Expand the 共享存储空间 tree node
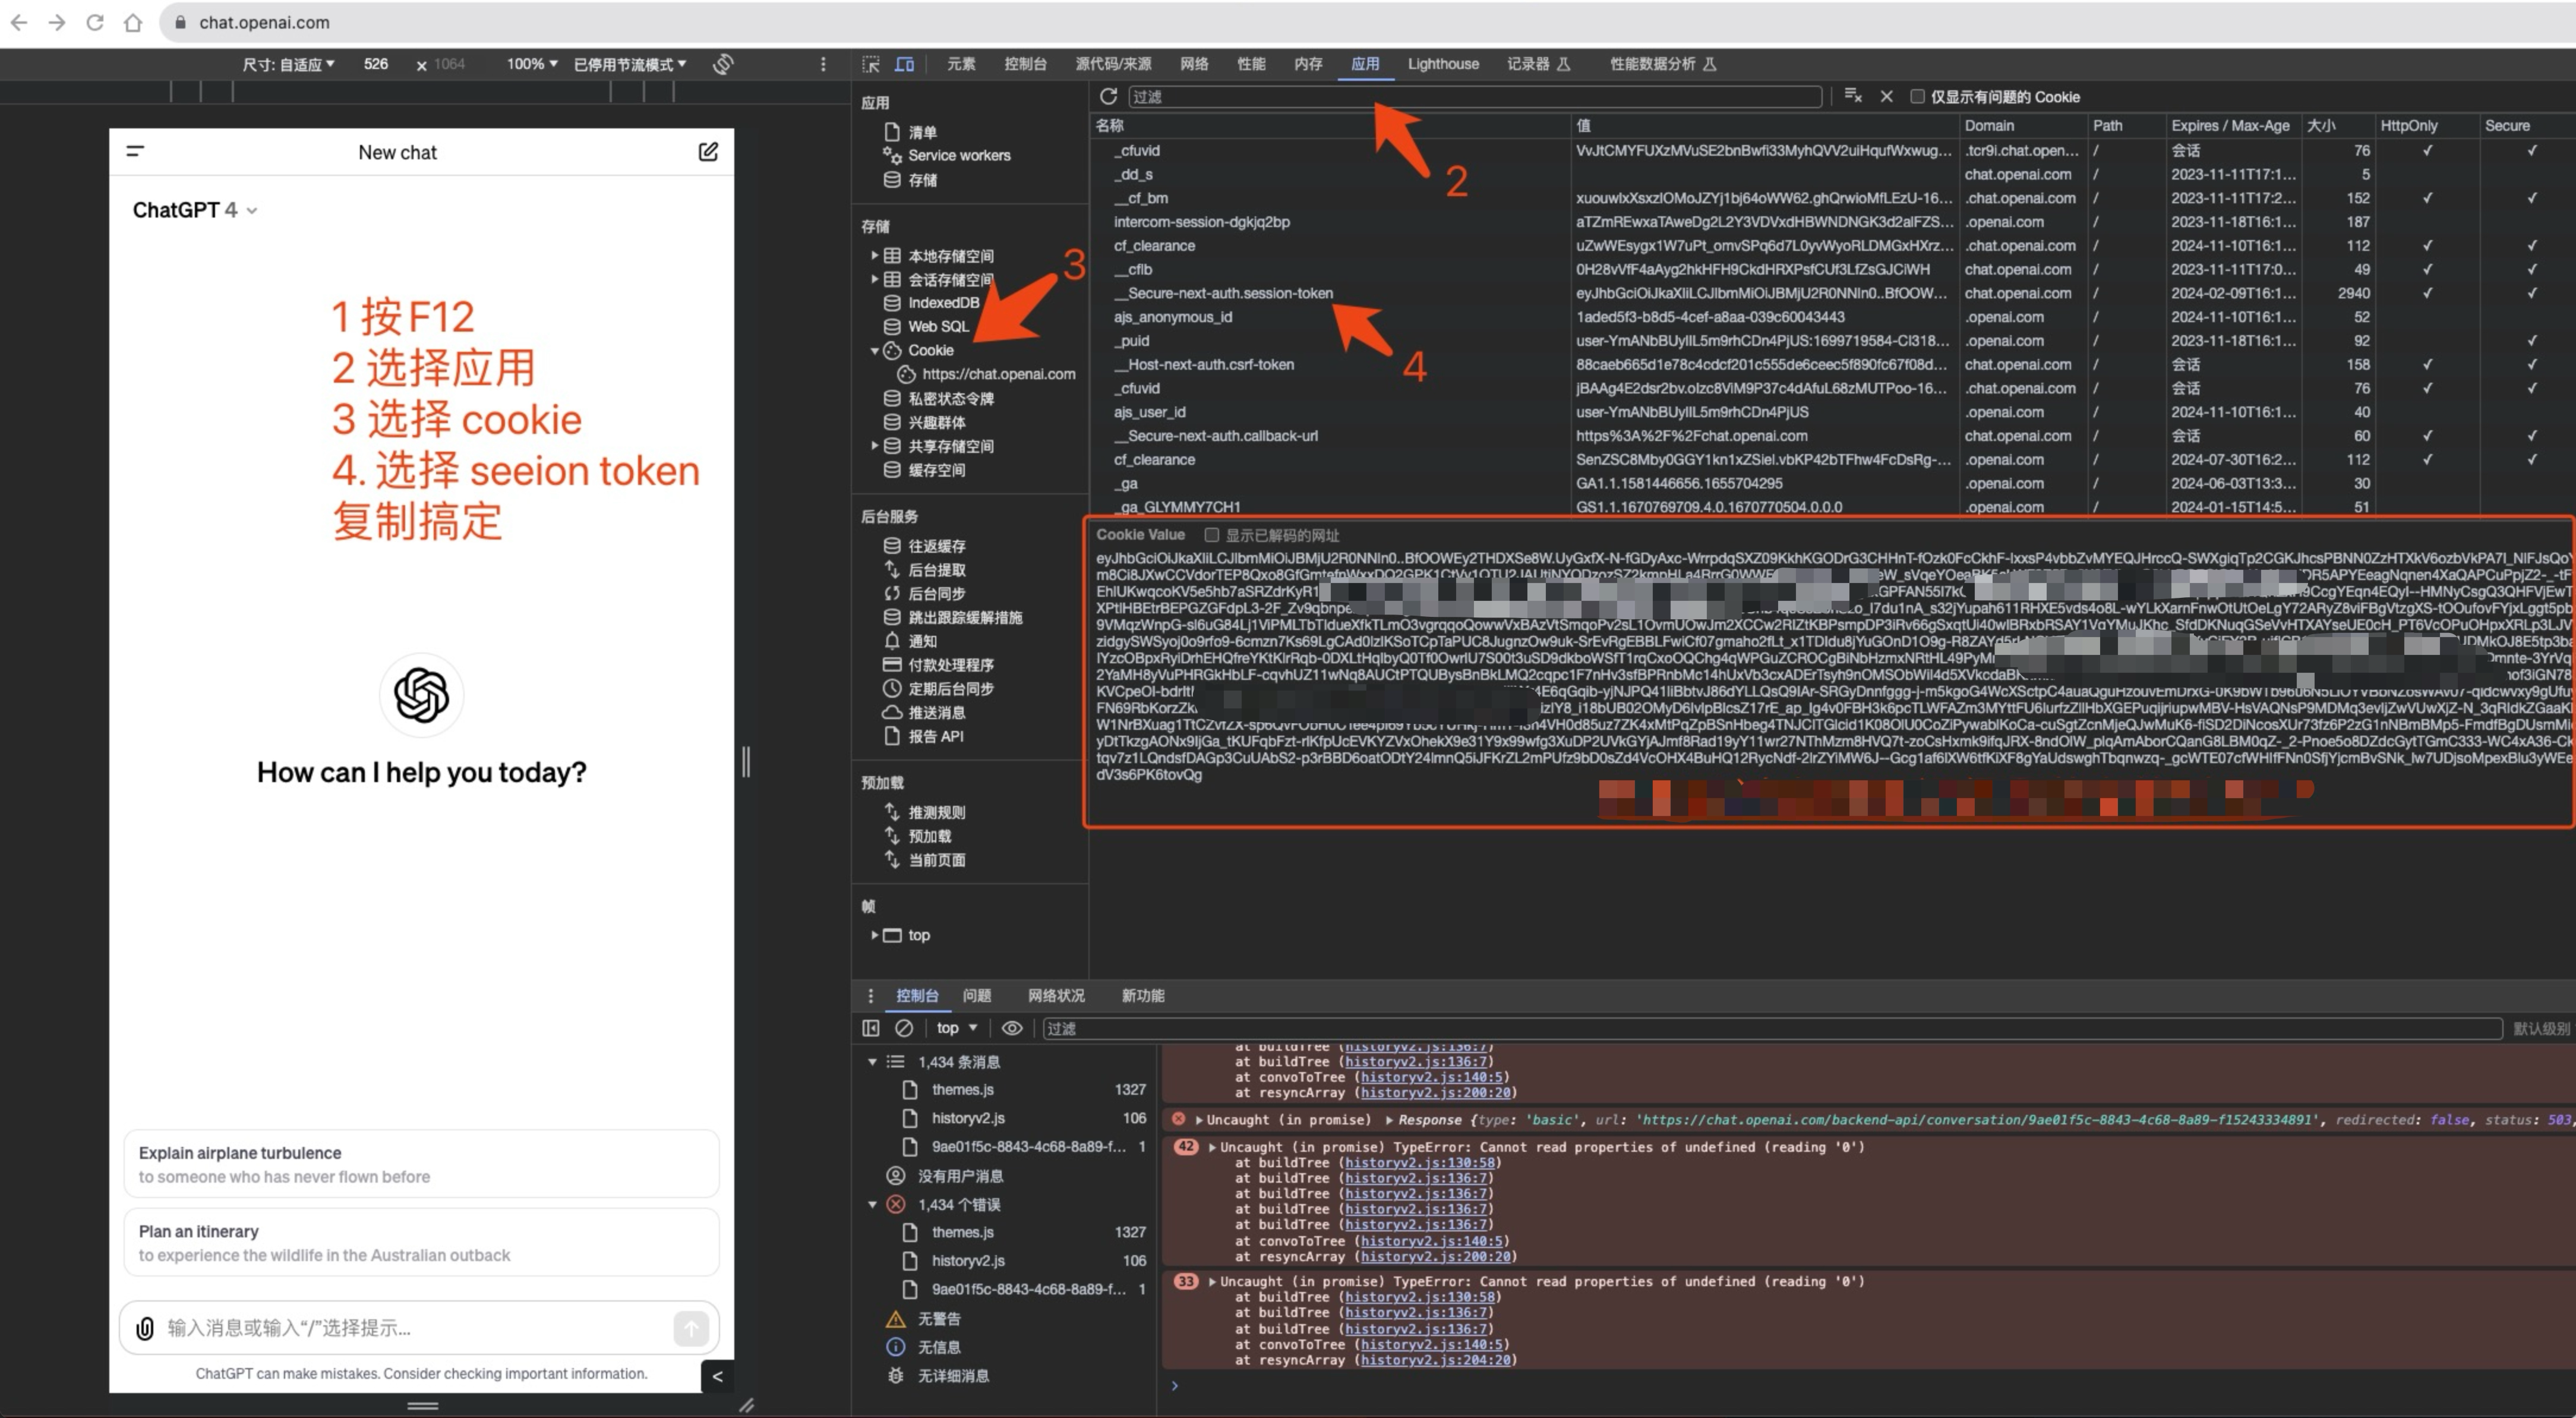Image resolution: width=2576 pixels, height=1418 pixels. point(874,446)
